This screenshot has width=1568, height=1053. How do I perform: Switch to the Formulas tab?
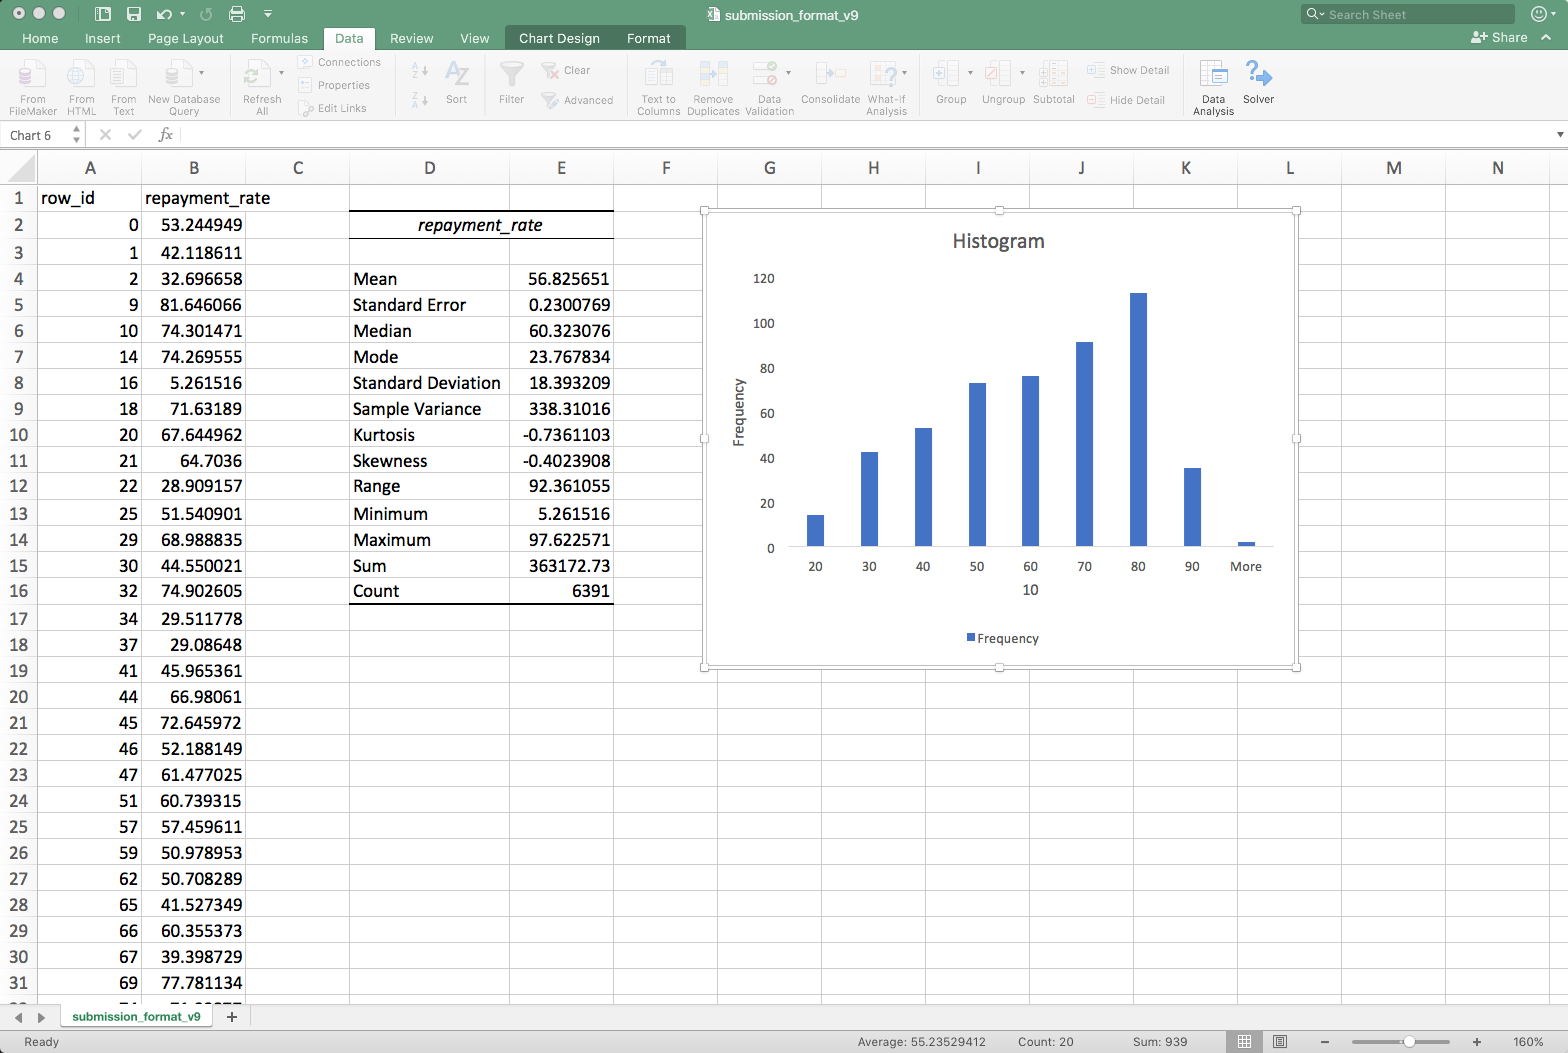[279, 38]
